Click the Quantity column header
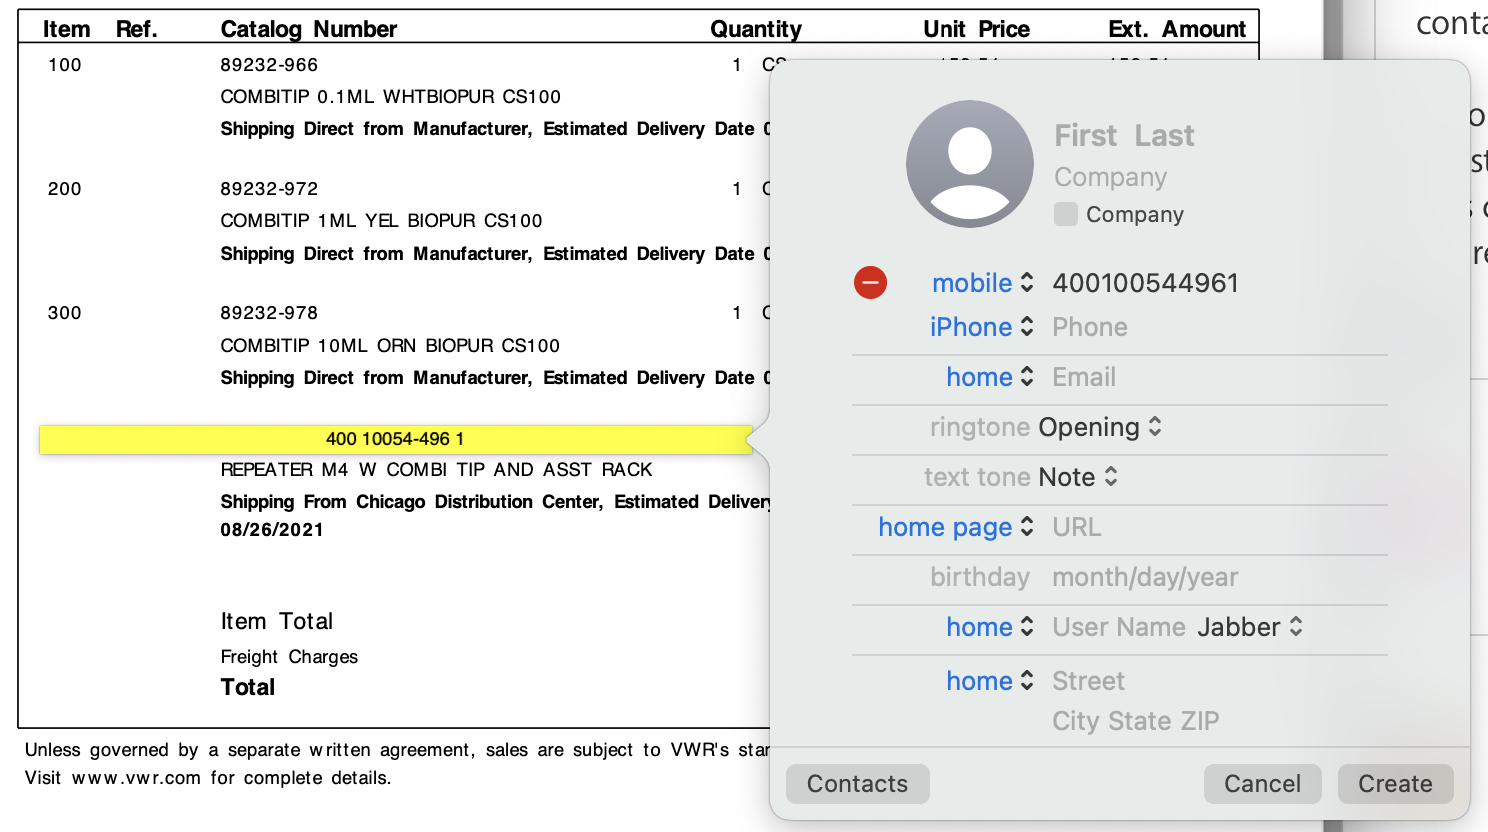 point(756,29)
